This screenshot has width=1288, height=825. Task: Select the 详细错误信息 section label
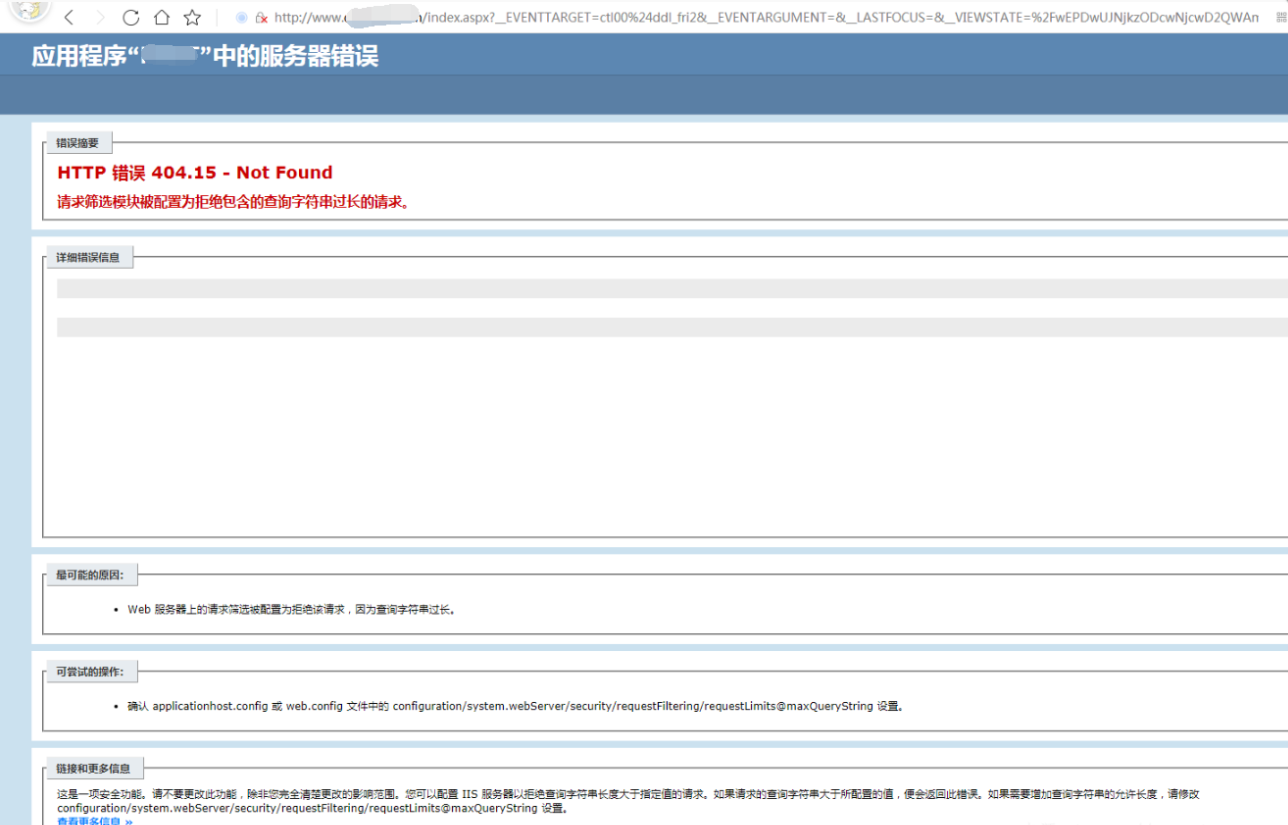[x=88, y=257]
